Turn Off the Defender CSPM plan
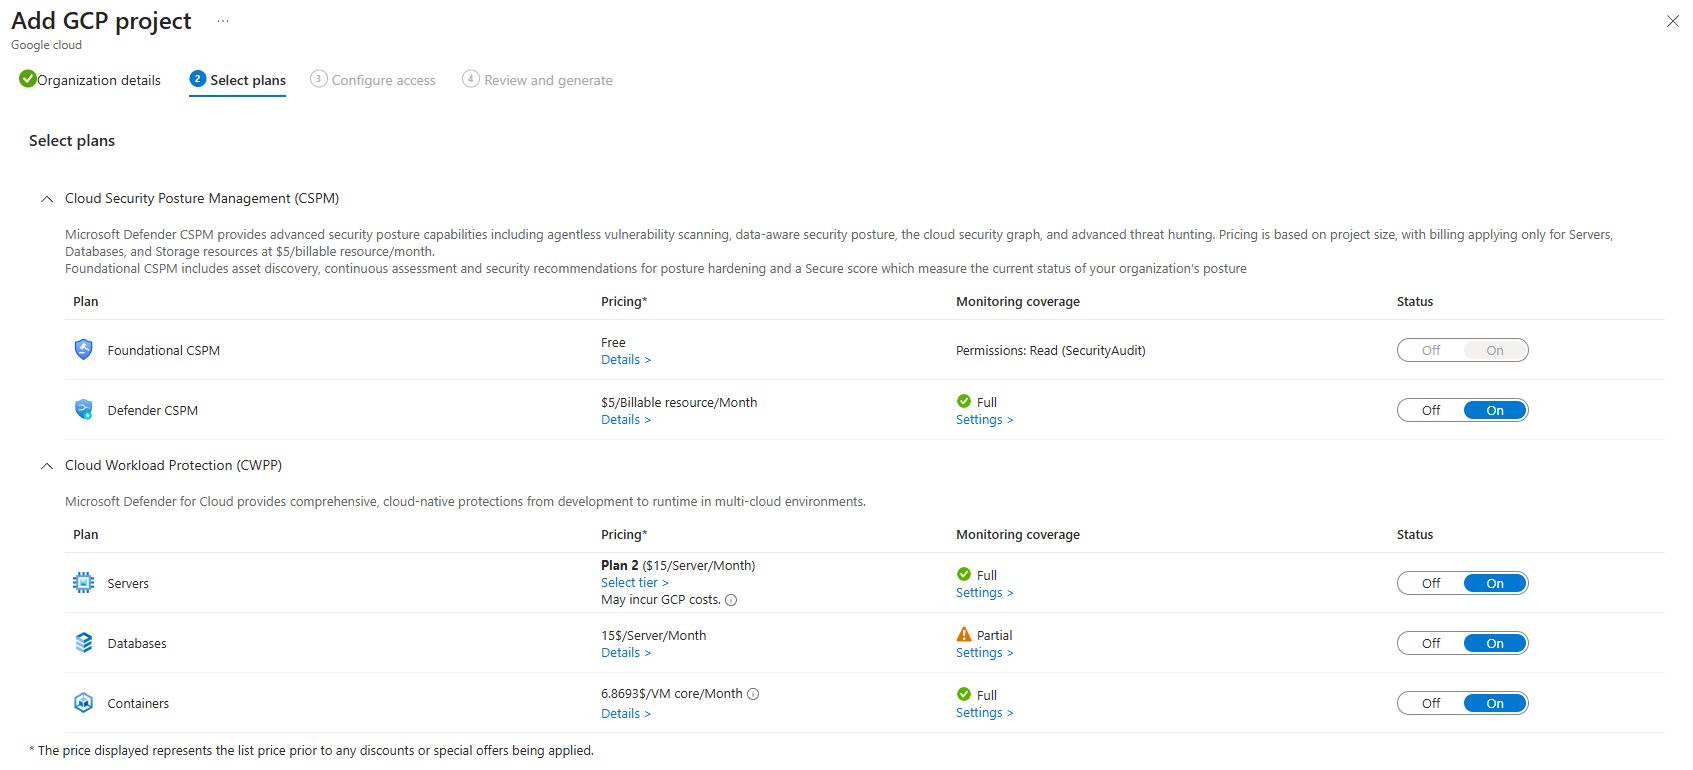 1431,410
